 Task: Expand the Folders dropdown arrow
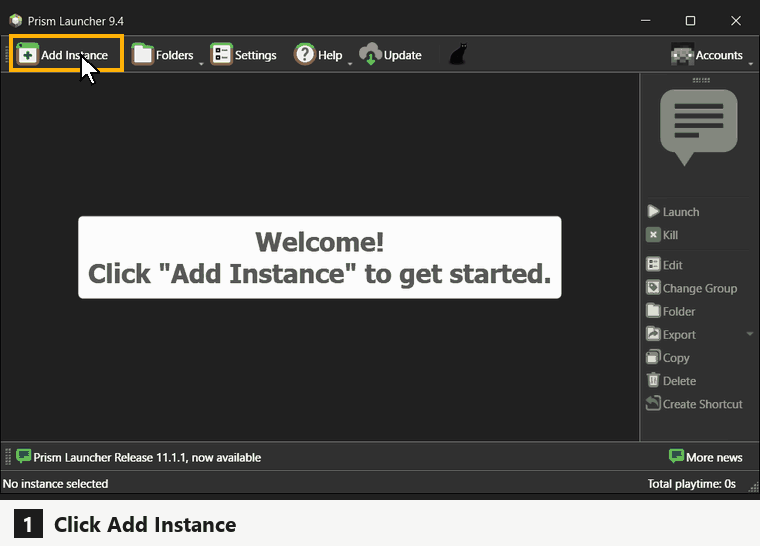tap(201, 64)
